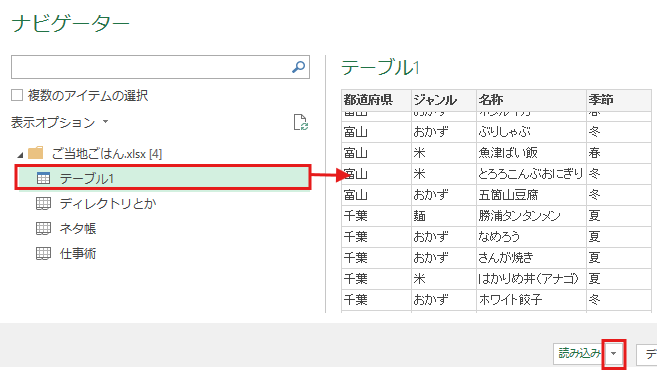Click 米 in the 魚津ばい飯 row
The image size is (657, 370).
tap(444, 153)
